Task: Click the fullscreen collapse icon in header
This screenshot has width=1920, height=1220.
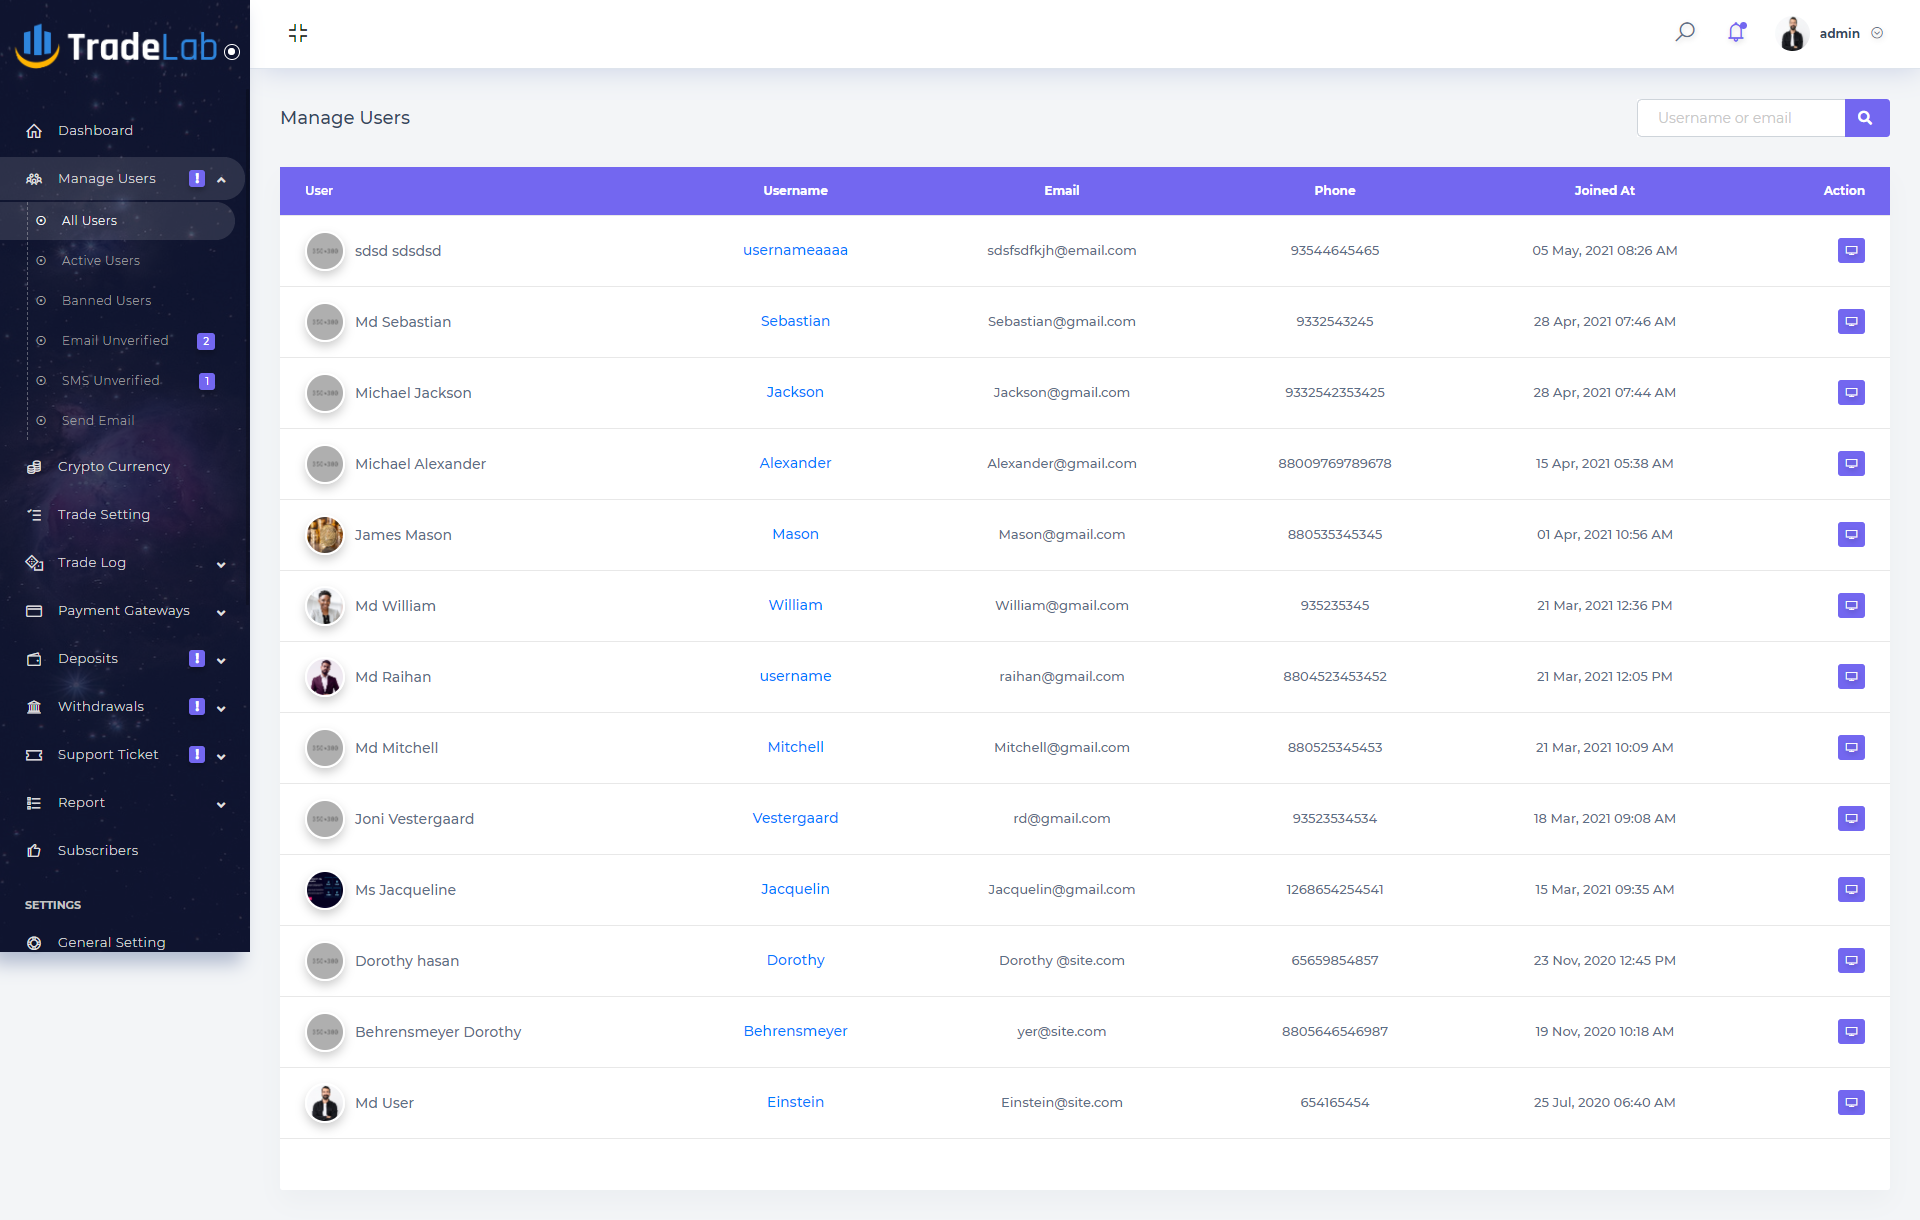Action: 297,33
